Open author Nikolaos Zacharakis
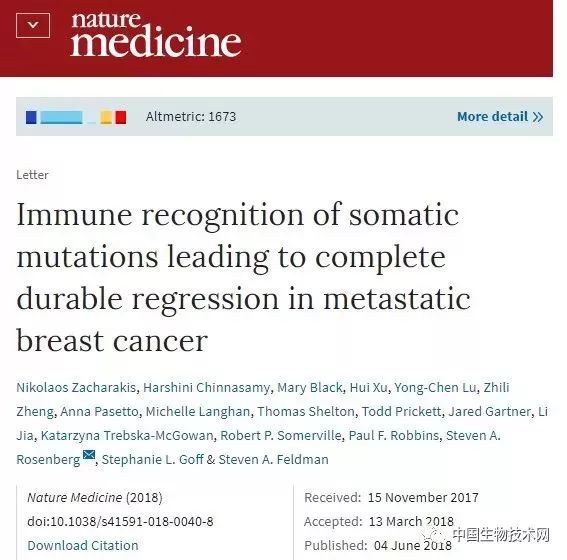Viewport: 567px width, 560px height. coord(76,388)
